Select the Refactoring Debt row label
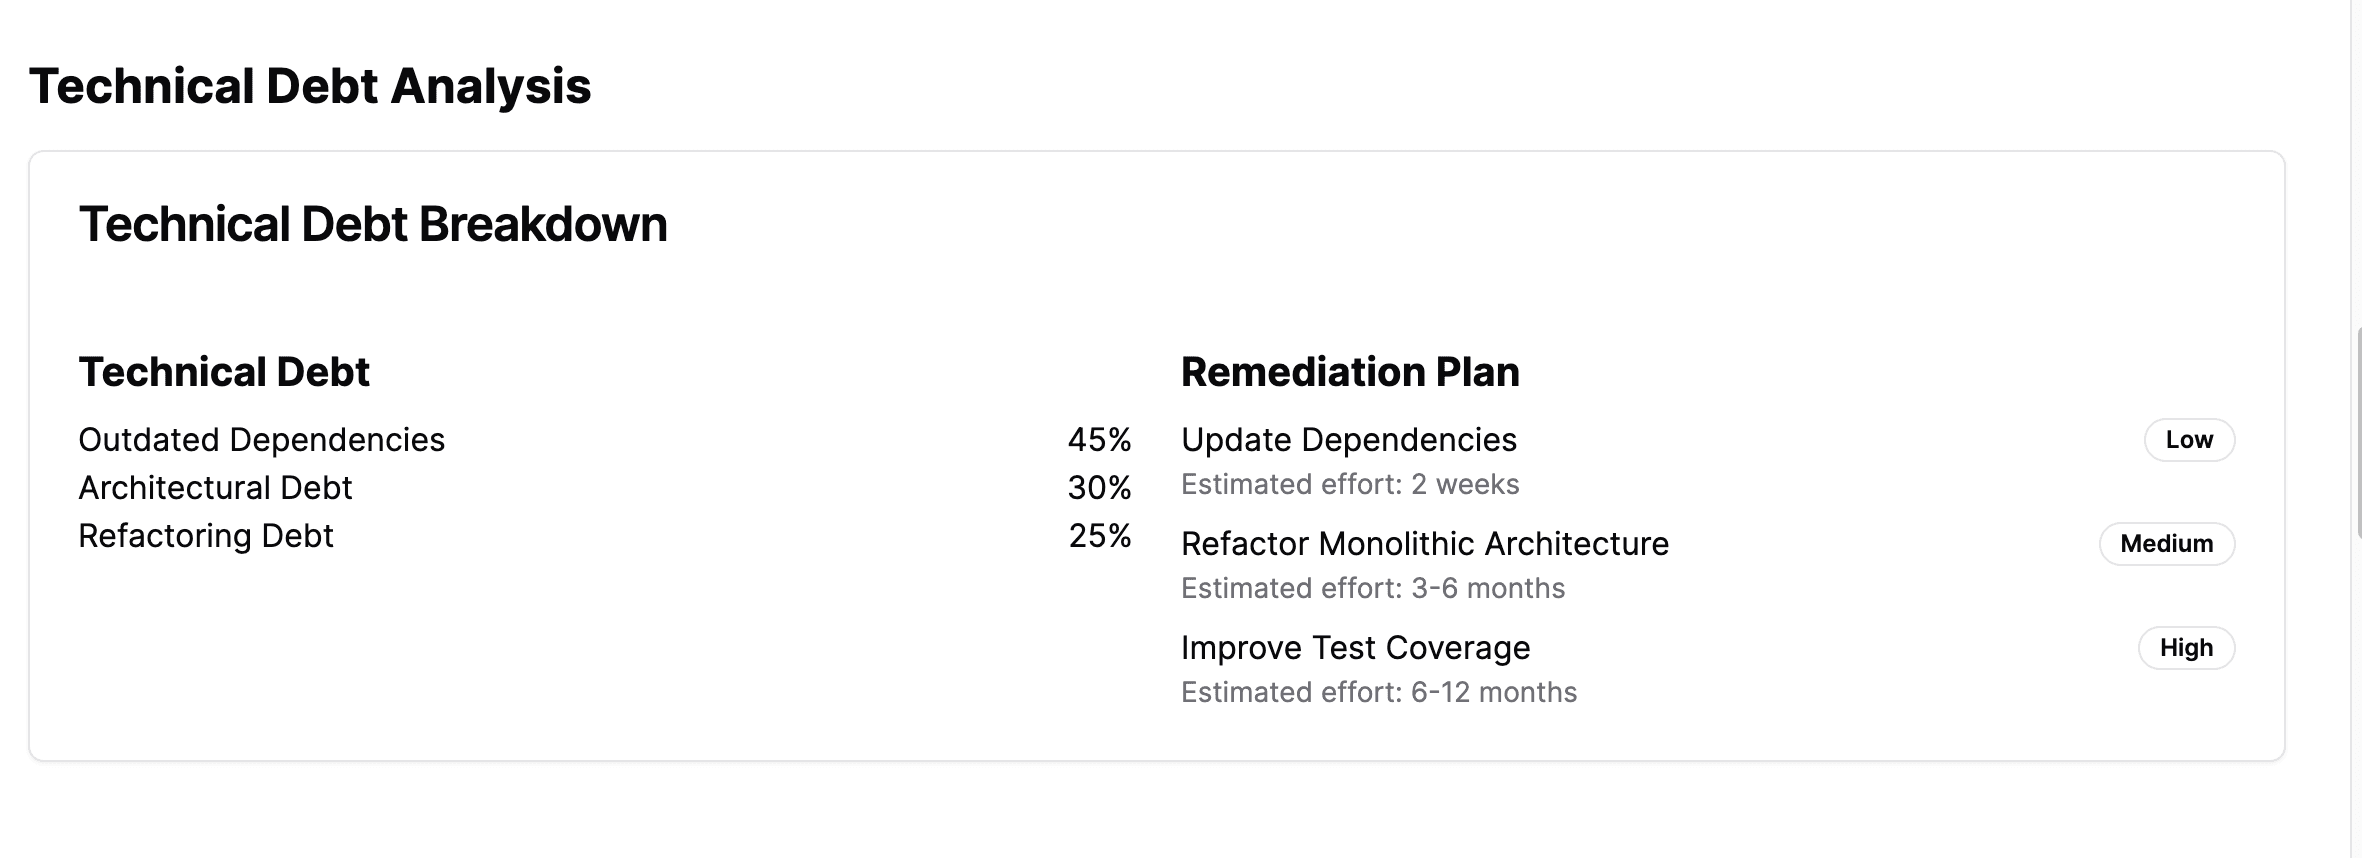This screenshot has width=2362, height=858. (x=206, y=536)
